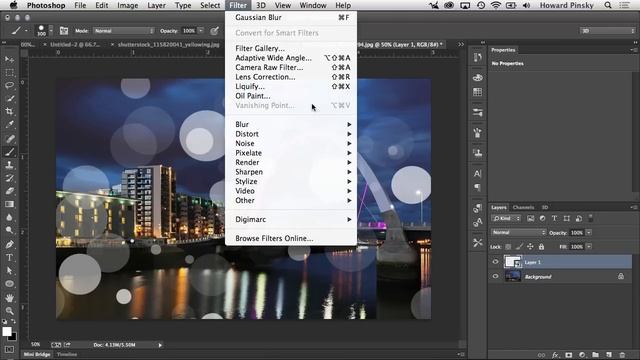This screenshot has height=360, width=640.
Task: Switch to Untitled-2 document tab
Action: tap(75, 44)
